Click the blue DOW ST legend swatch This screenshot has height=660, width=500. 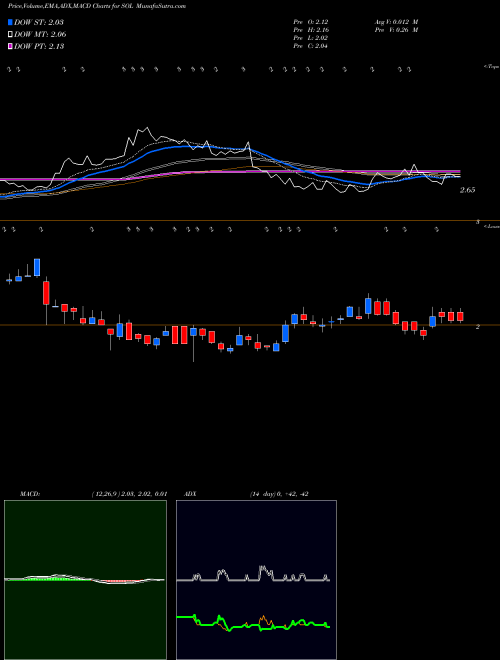click(x=10, y=22)
